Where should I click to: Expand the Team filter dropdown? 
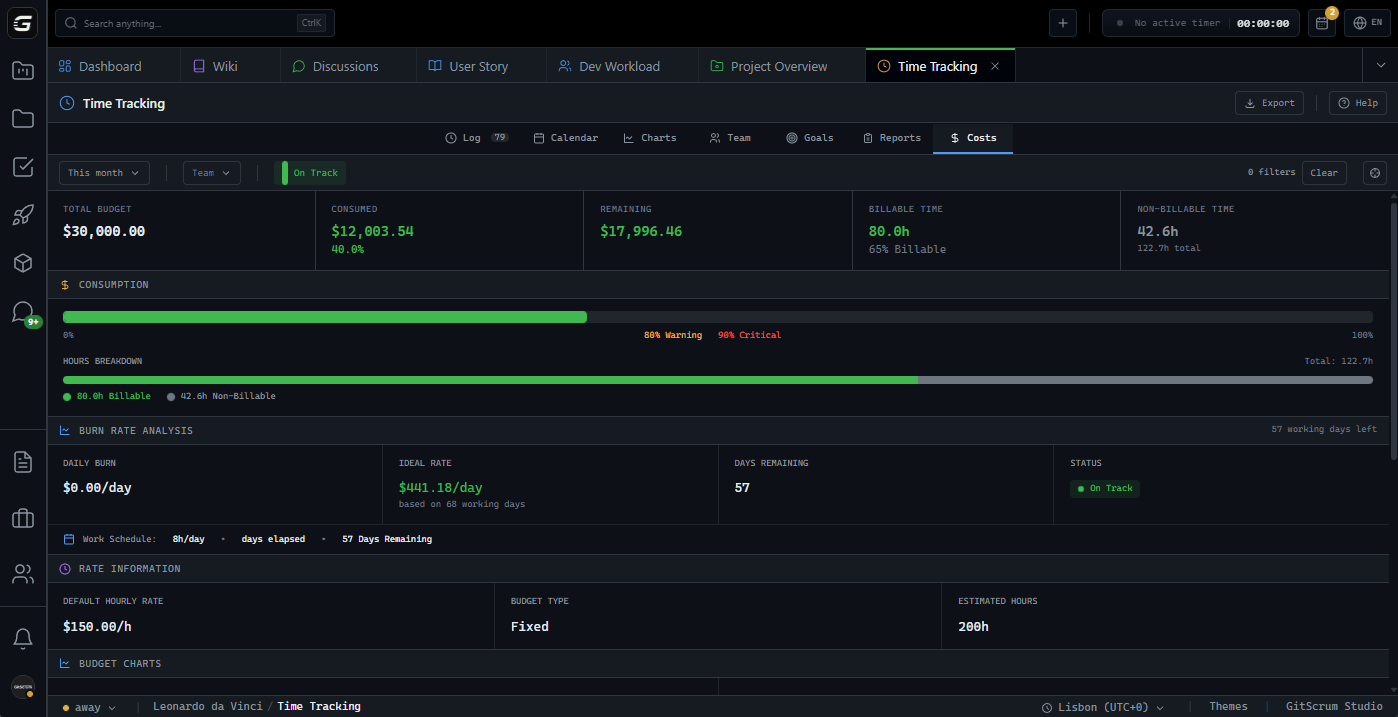coord(210,172)
